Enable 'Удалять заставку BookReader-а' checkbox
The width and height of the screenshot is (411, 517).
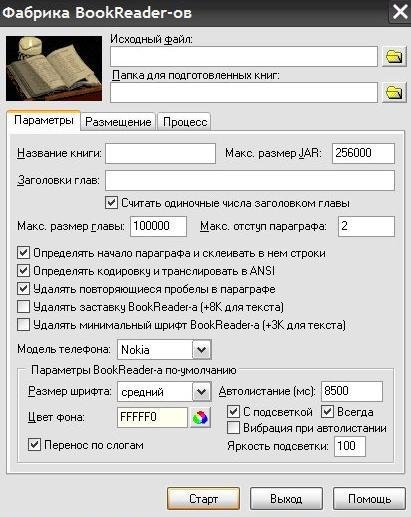(x=23, y=307)
